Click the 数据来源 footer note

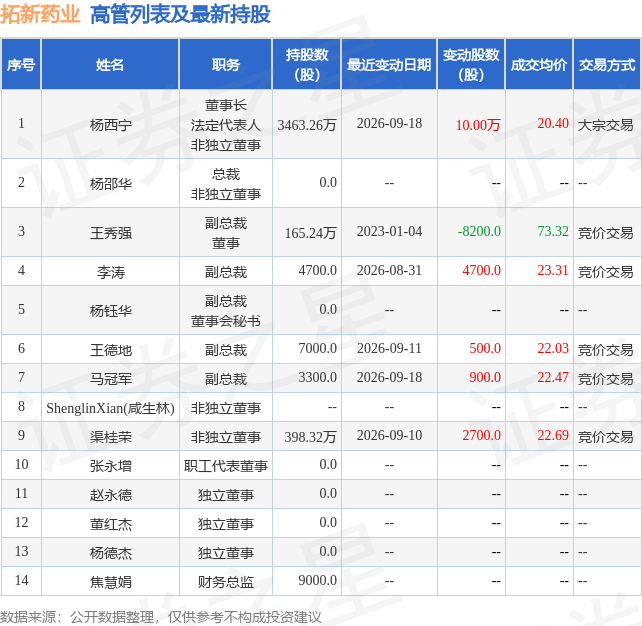tap(160, 617)
